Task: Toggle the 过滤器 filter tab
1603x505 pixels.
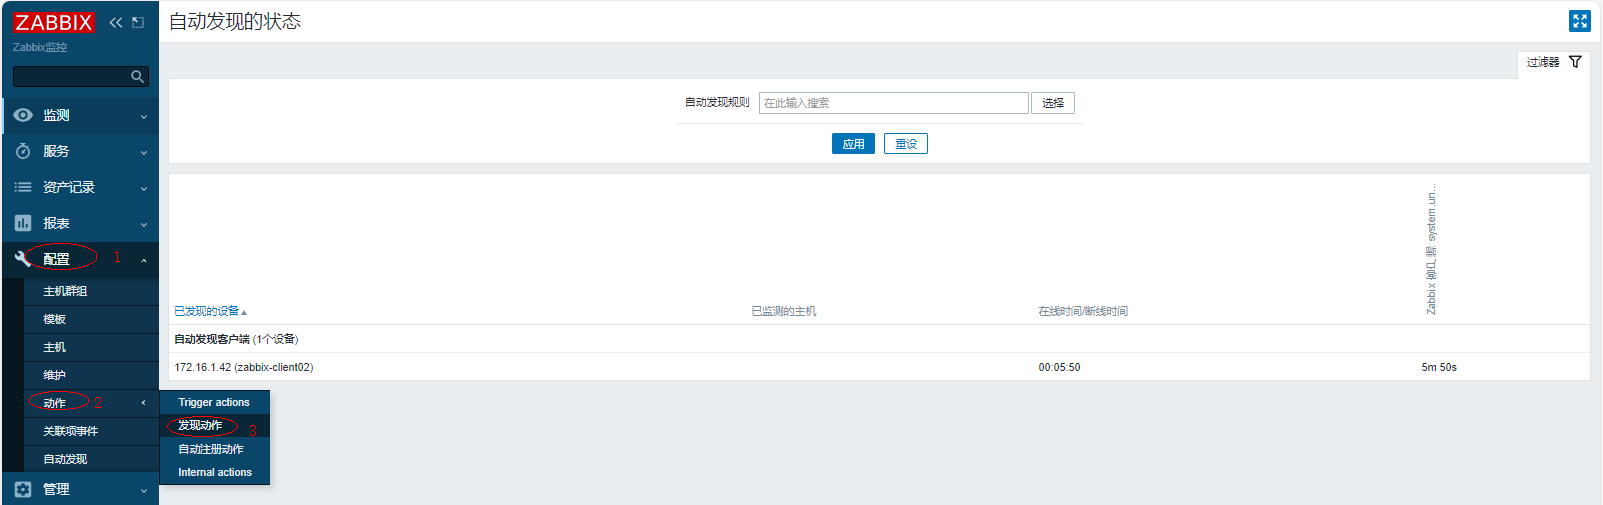Action: click(x=1553, y=62)
